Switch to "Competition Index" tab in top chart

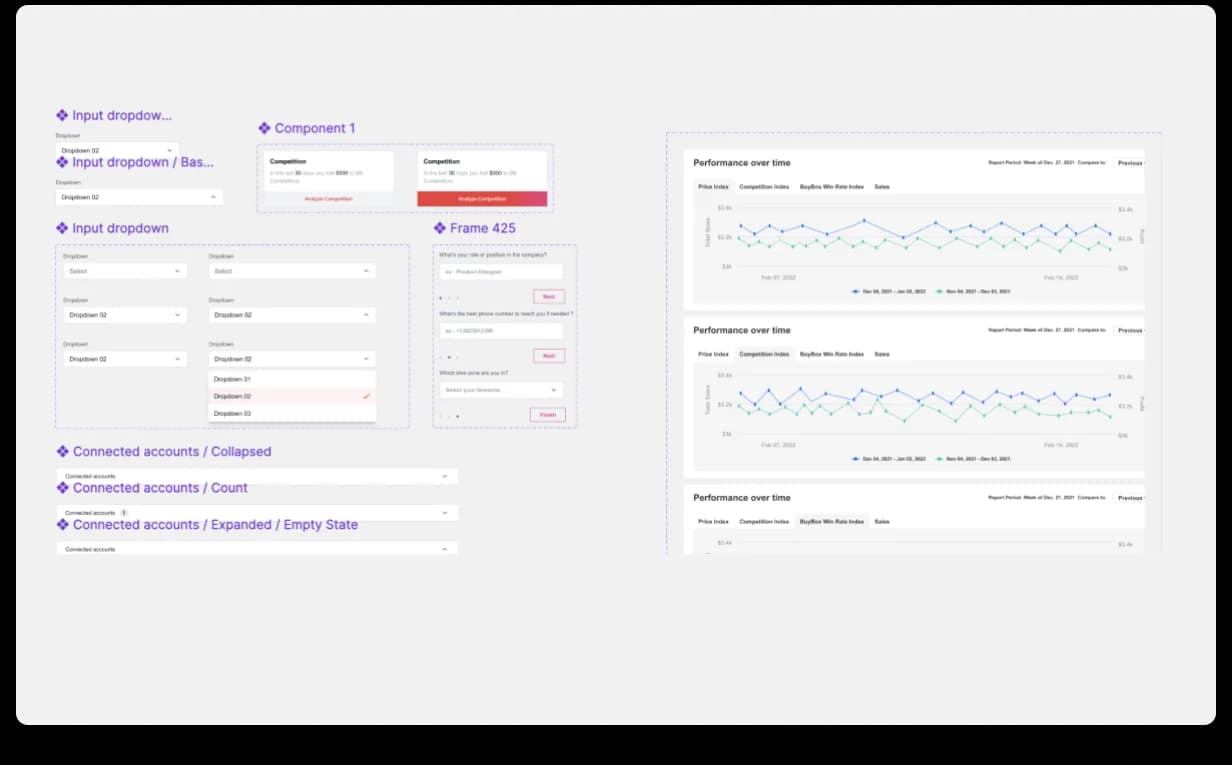764,187
